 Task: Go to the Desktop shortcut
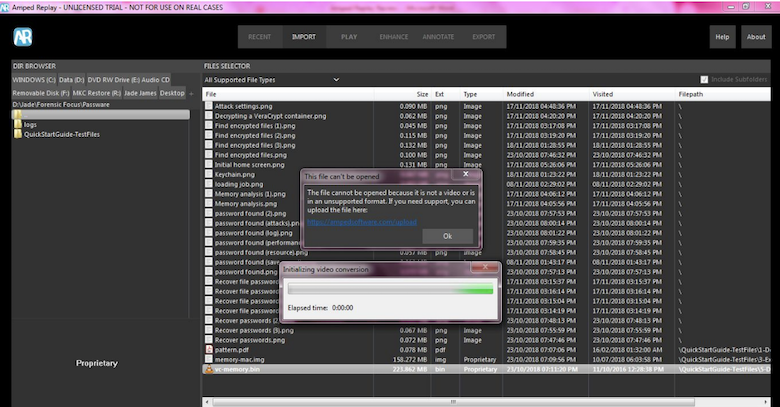172,93
